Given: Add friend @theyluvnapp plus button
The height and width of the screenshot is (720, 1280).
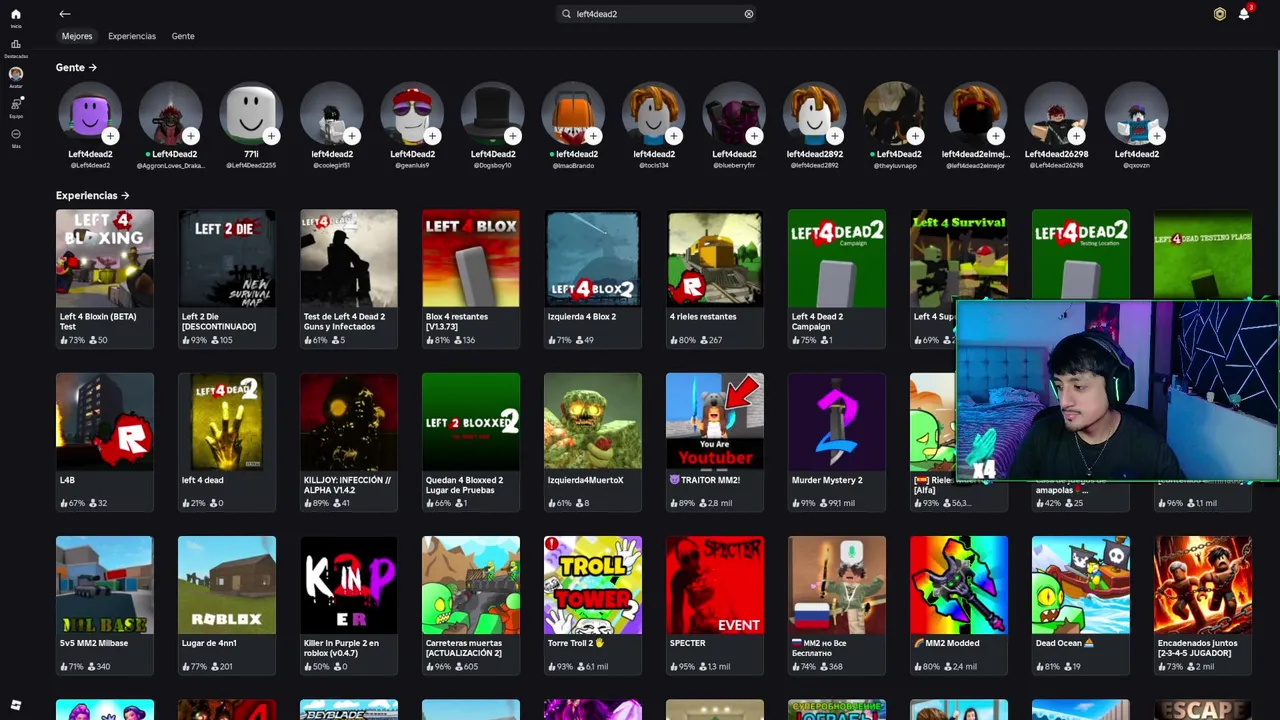Looking at the screenshot, I should (x=915, y=136).
